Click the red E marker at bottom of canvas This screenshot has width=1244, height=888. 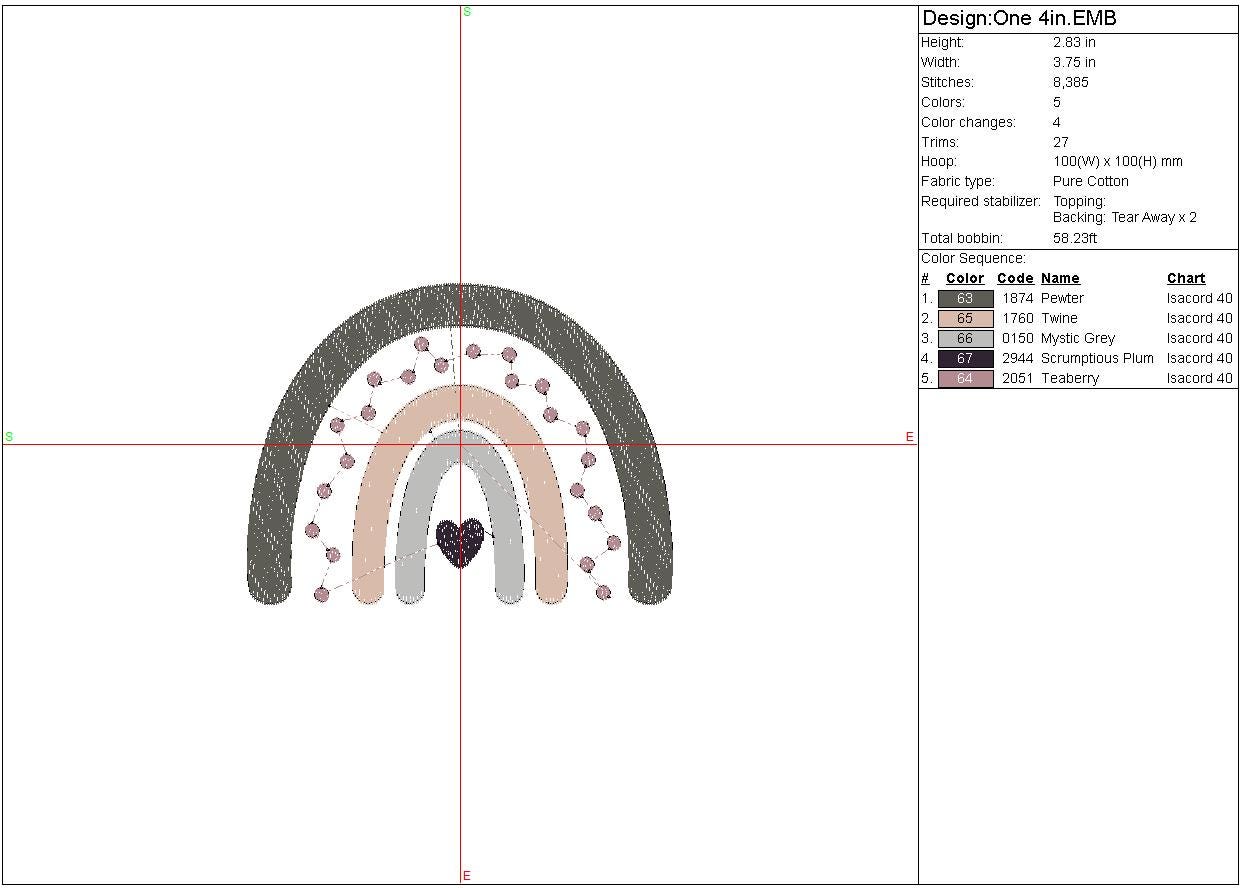(466, 876)
